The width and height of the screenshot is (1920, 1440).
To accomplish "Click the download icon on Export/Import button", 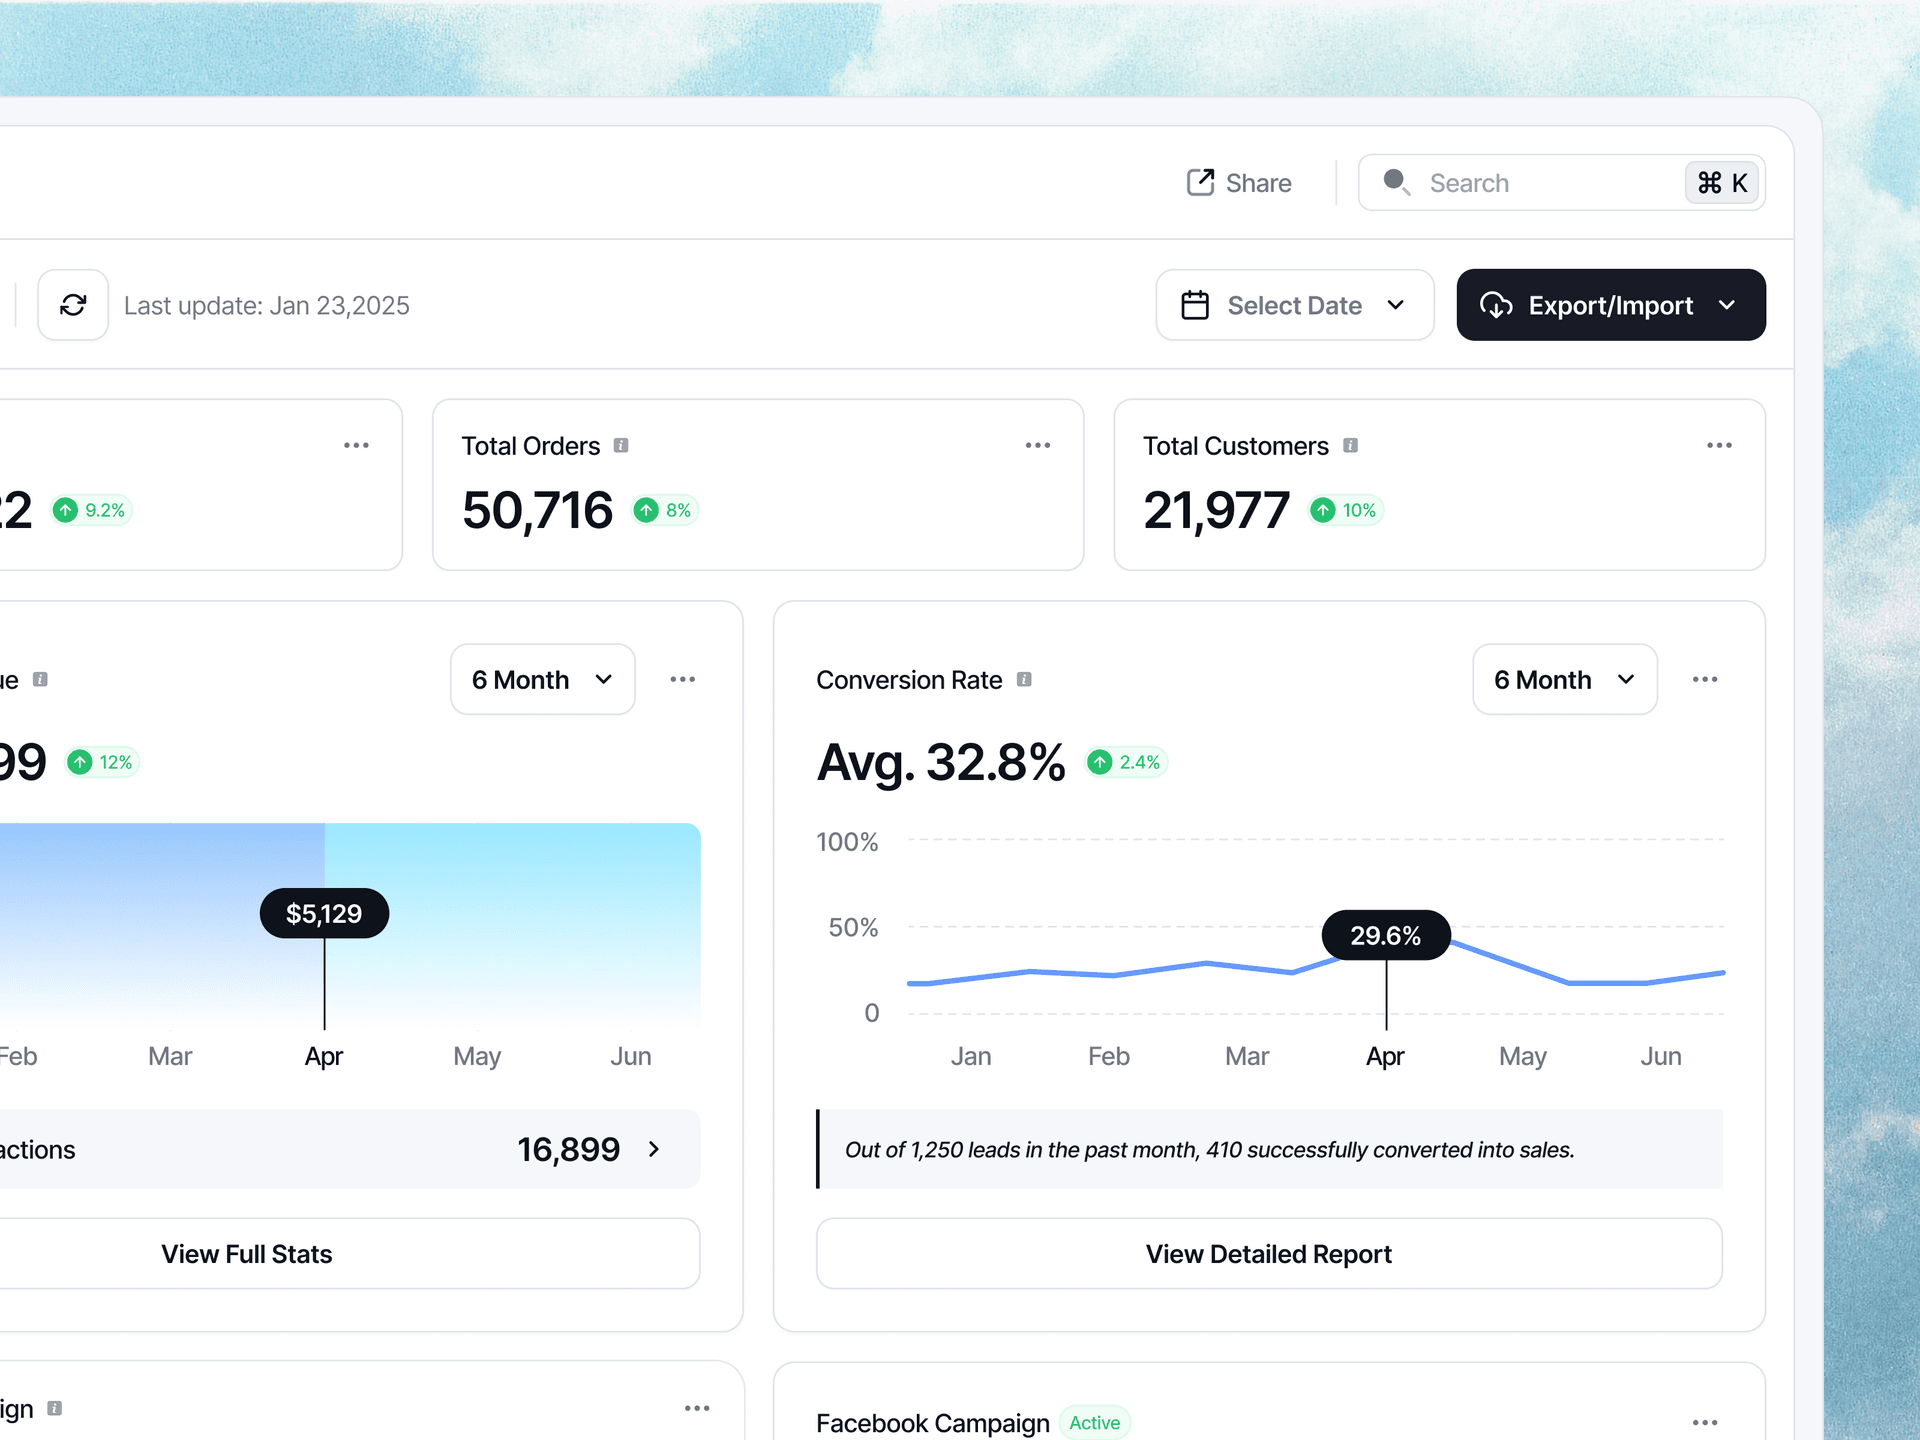I will 1497,305.
